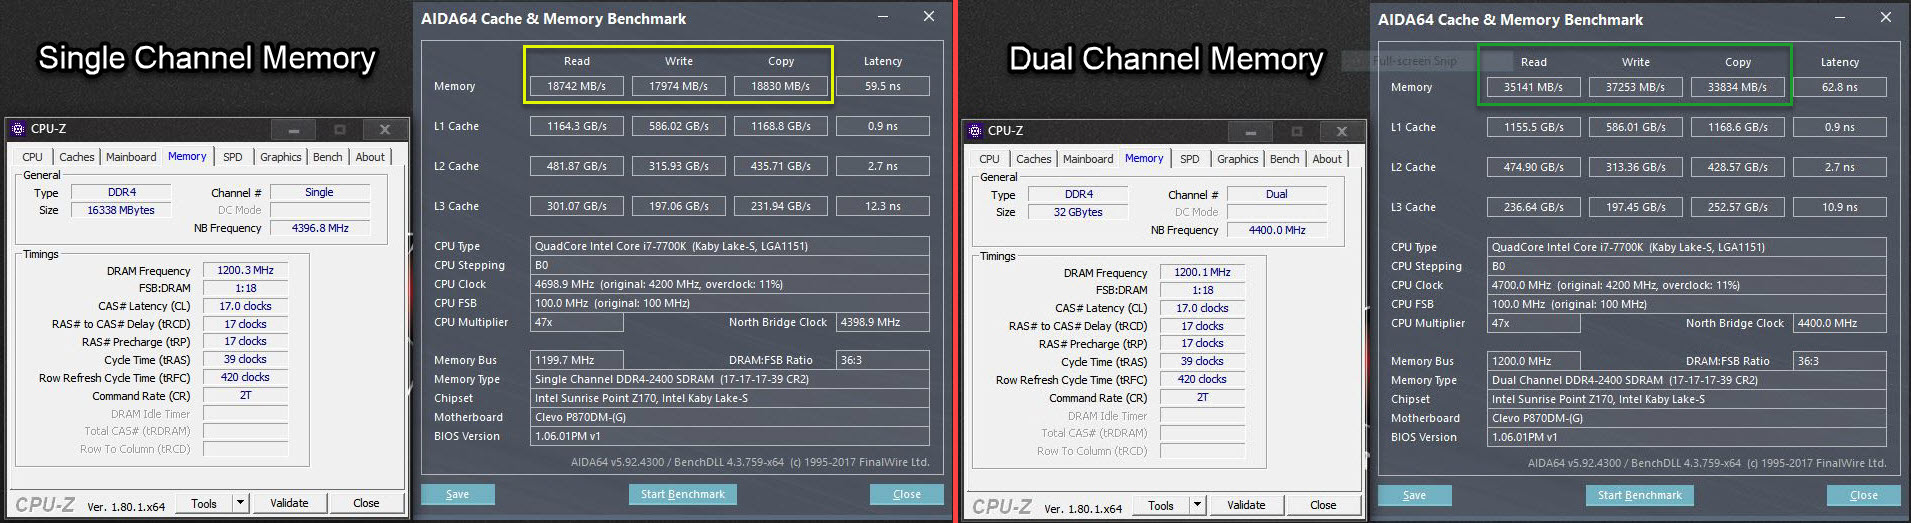Viewport: 1911px width, 523px height.
Task: Click North Bridge Clock value 4400.0 MHz
Action: coord(1840,323)
